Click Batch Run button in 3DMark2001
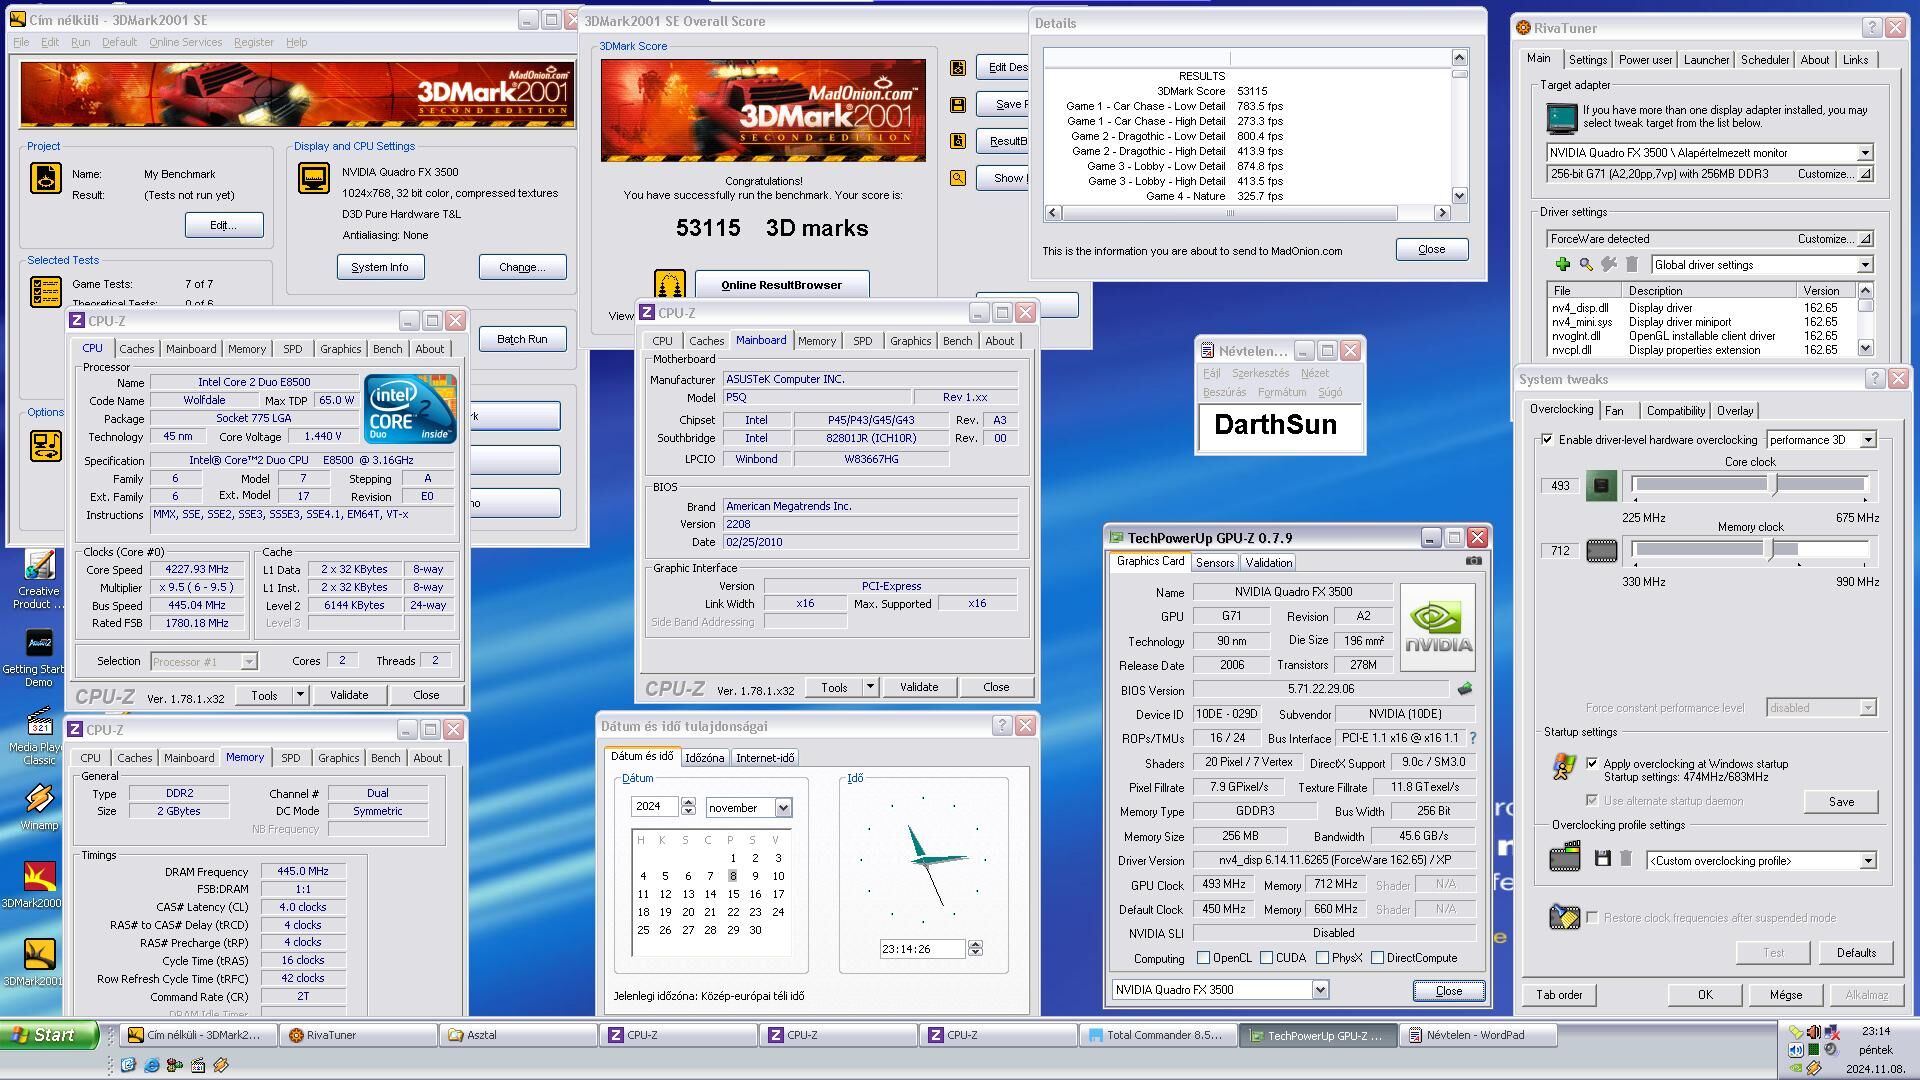Viewport: 1920px width, 1080px height. pos(522,339)
